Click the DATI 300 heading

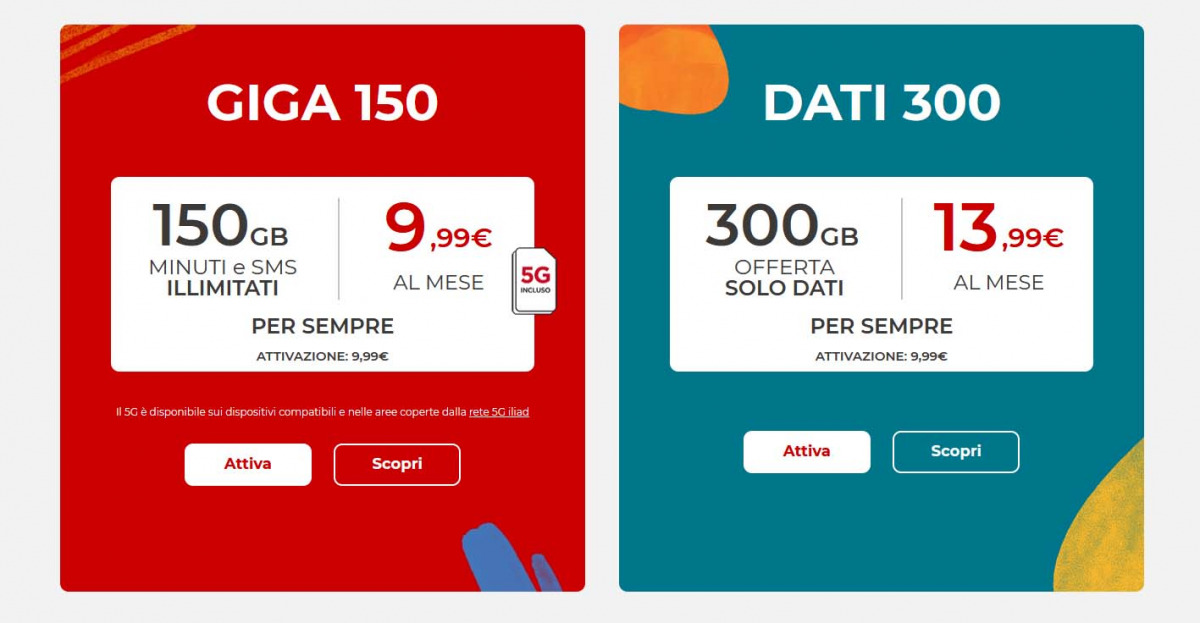[881, 103]
